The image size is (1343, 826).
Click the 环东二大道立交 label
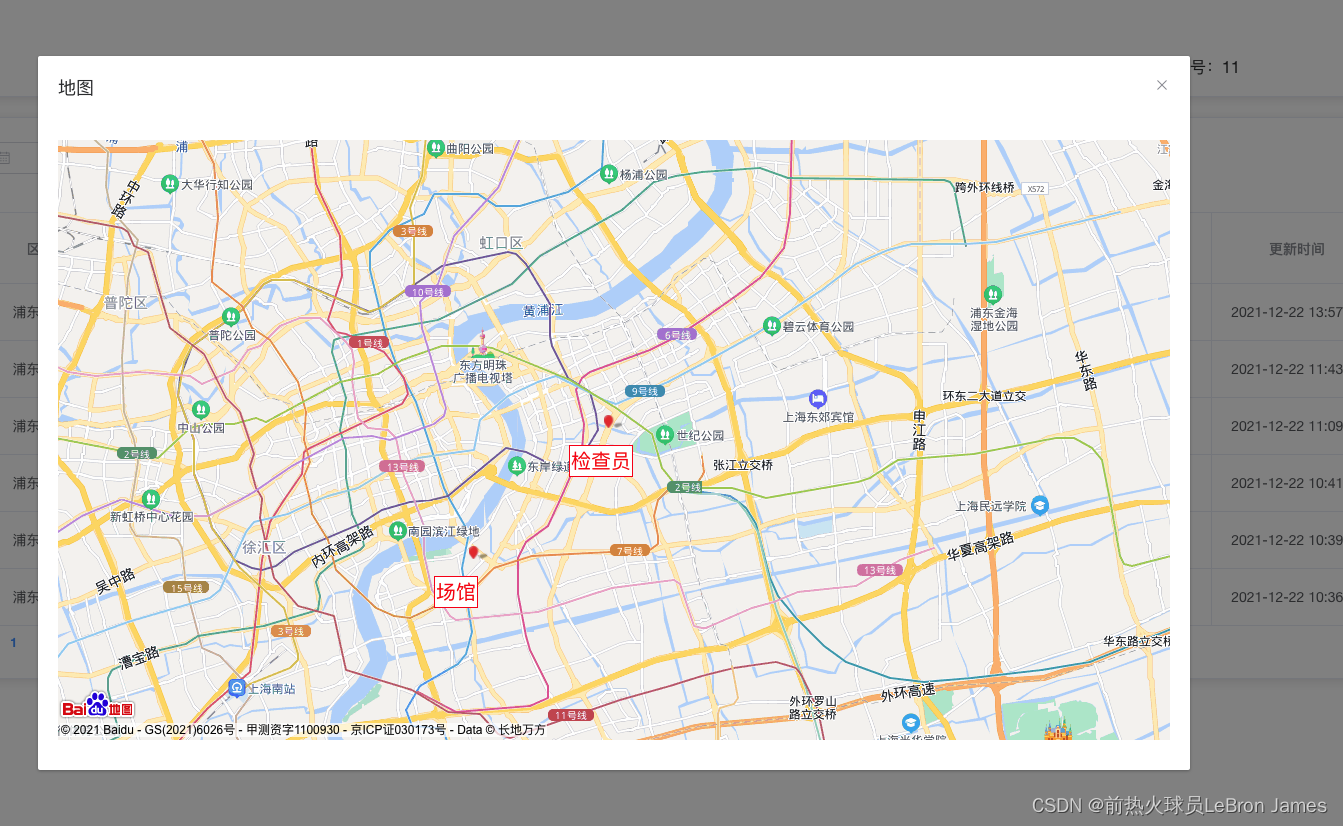click(985, 396)
